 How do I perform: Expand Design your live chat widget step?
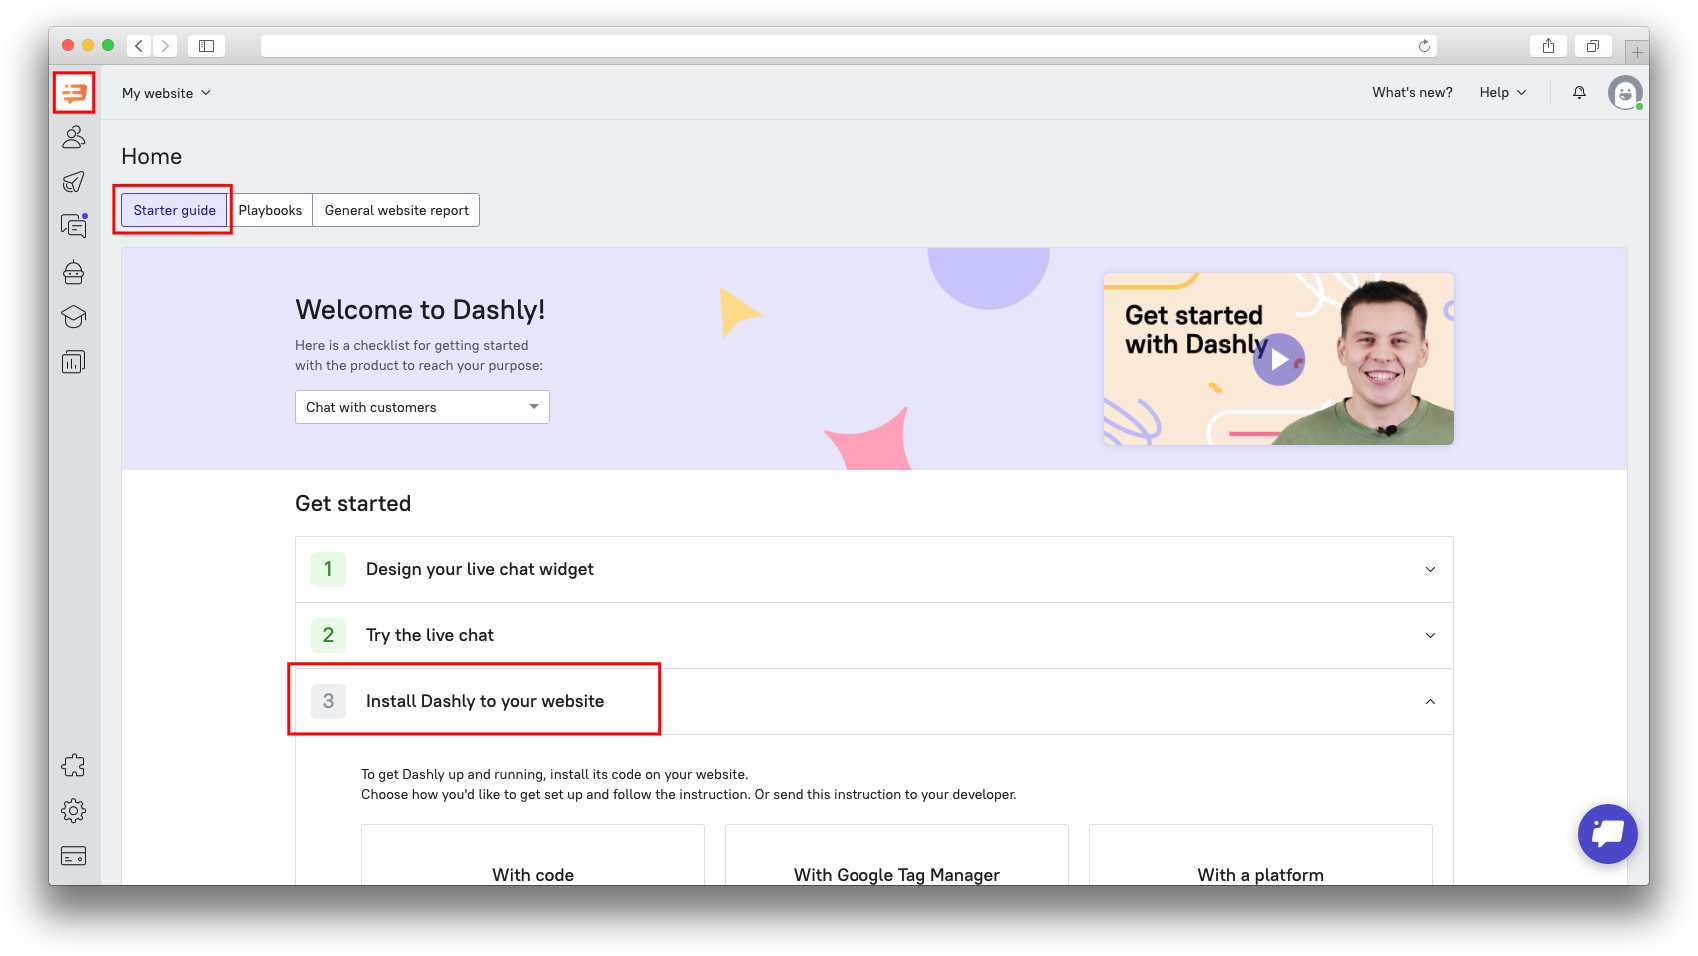coord(874,569)
